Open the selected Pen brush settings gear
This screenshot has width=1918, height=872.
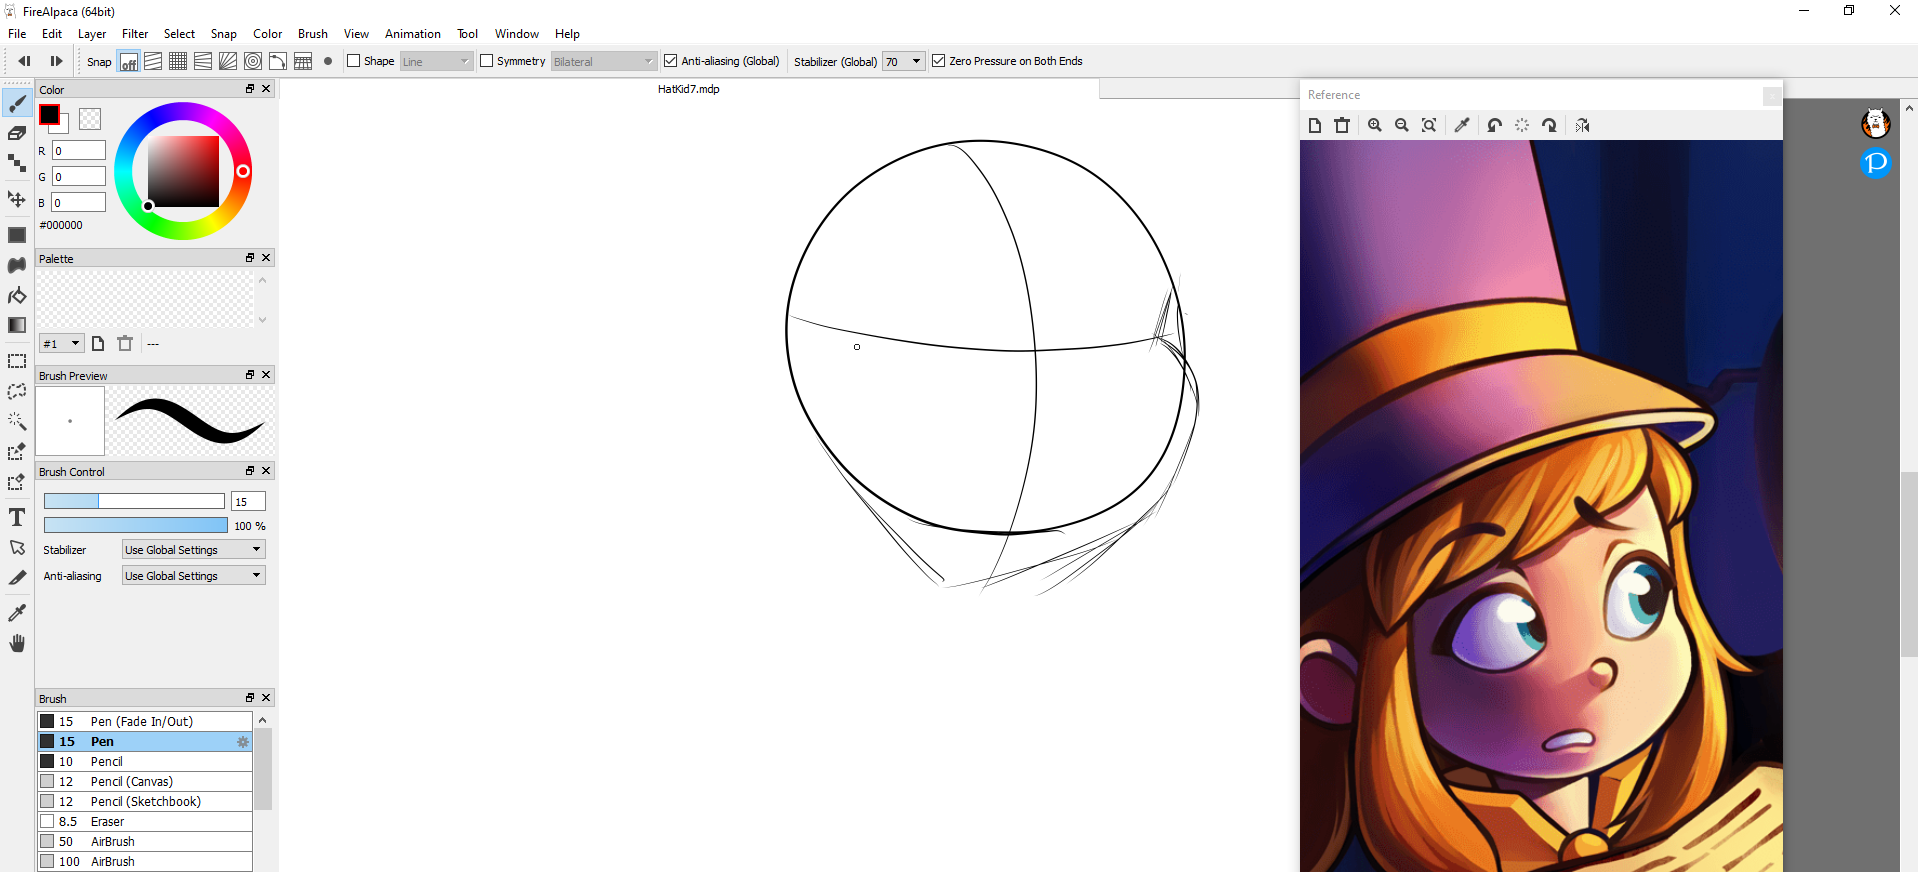242,741
